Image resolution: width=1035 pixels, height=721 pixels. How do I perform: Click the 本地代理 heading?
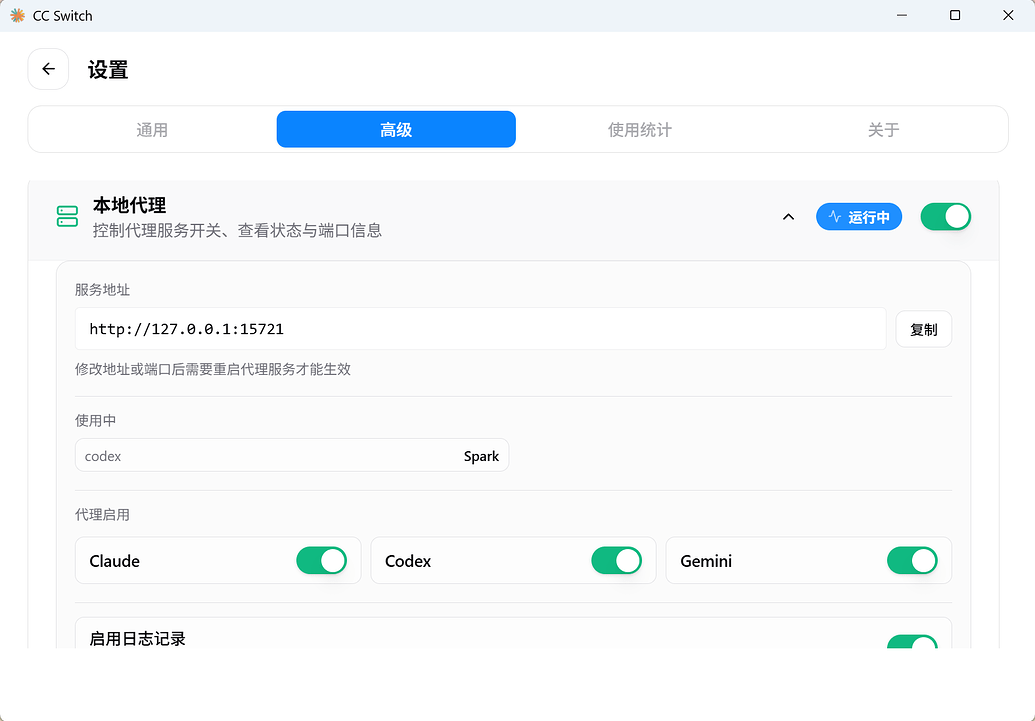point(129,205)
